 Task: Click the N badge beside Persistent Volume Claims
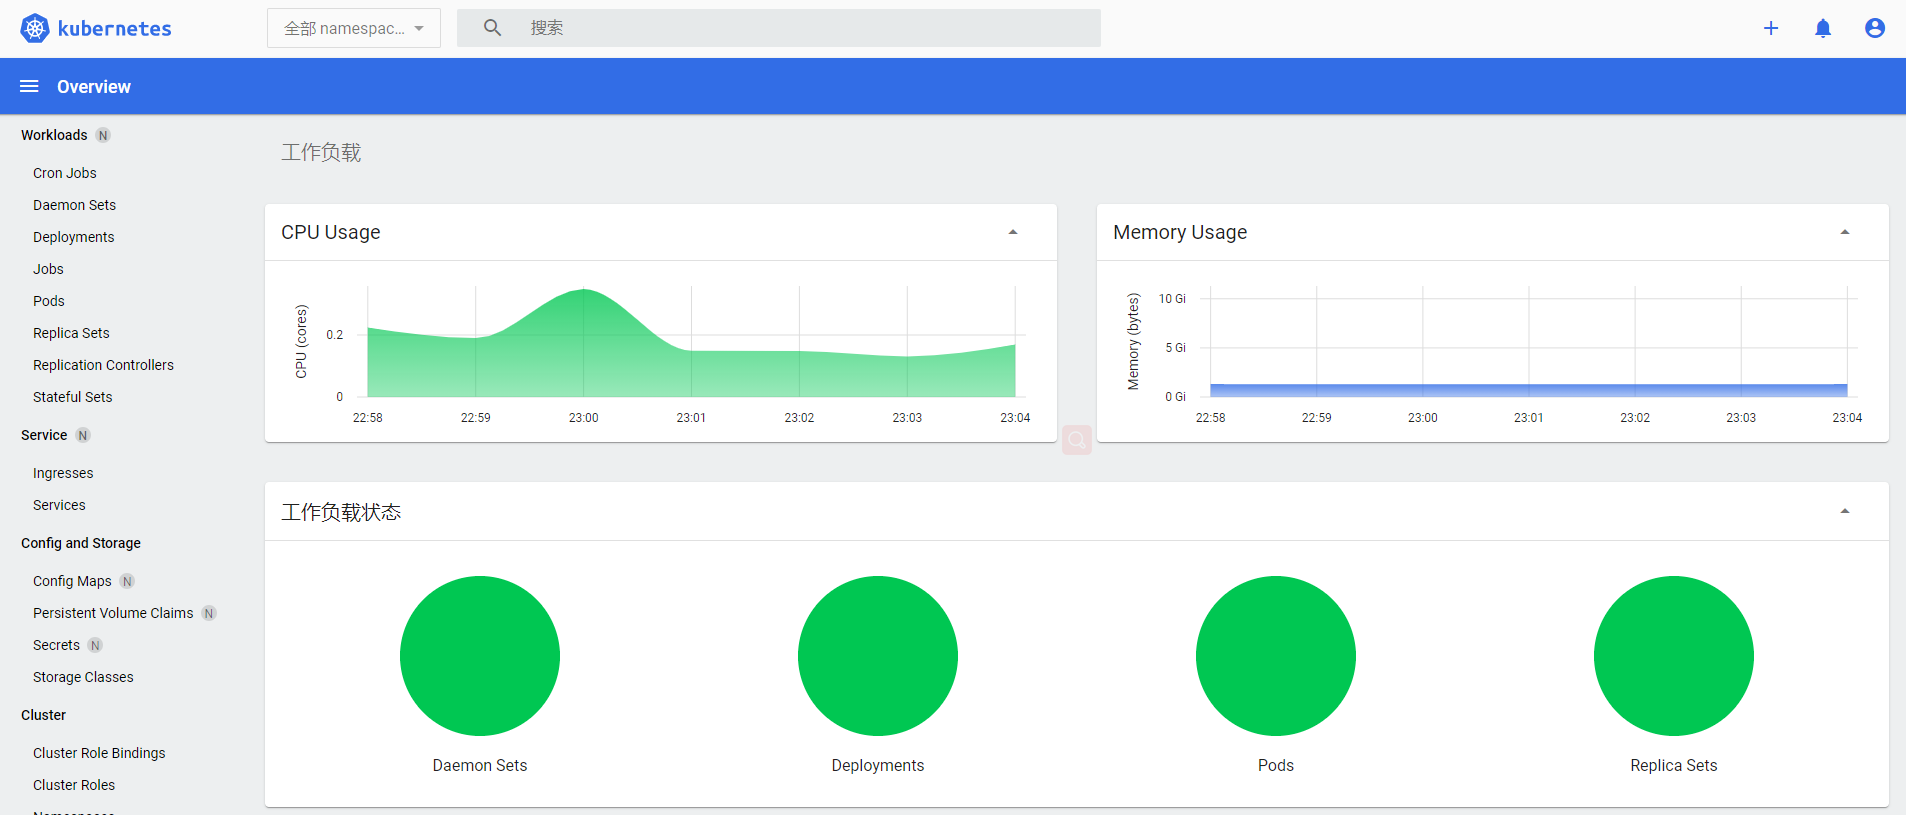tap(209, 613)
